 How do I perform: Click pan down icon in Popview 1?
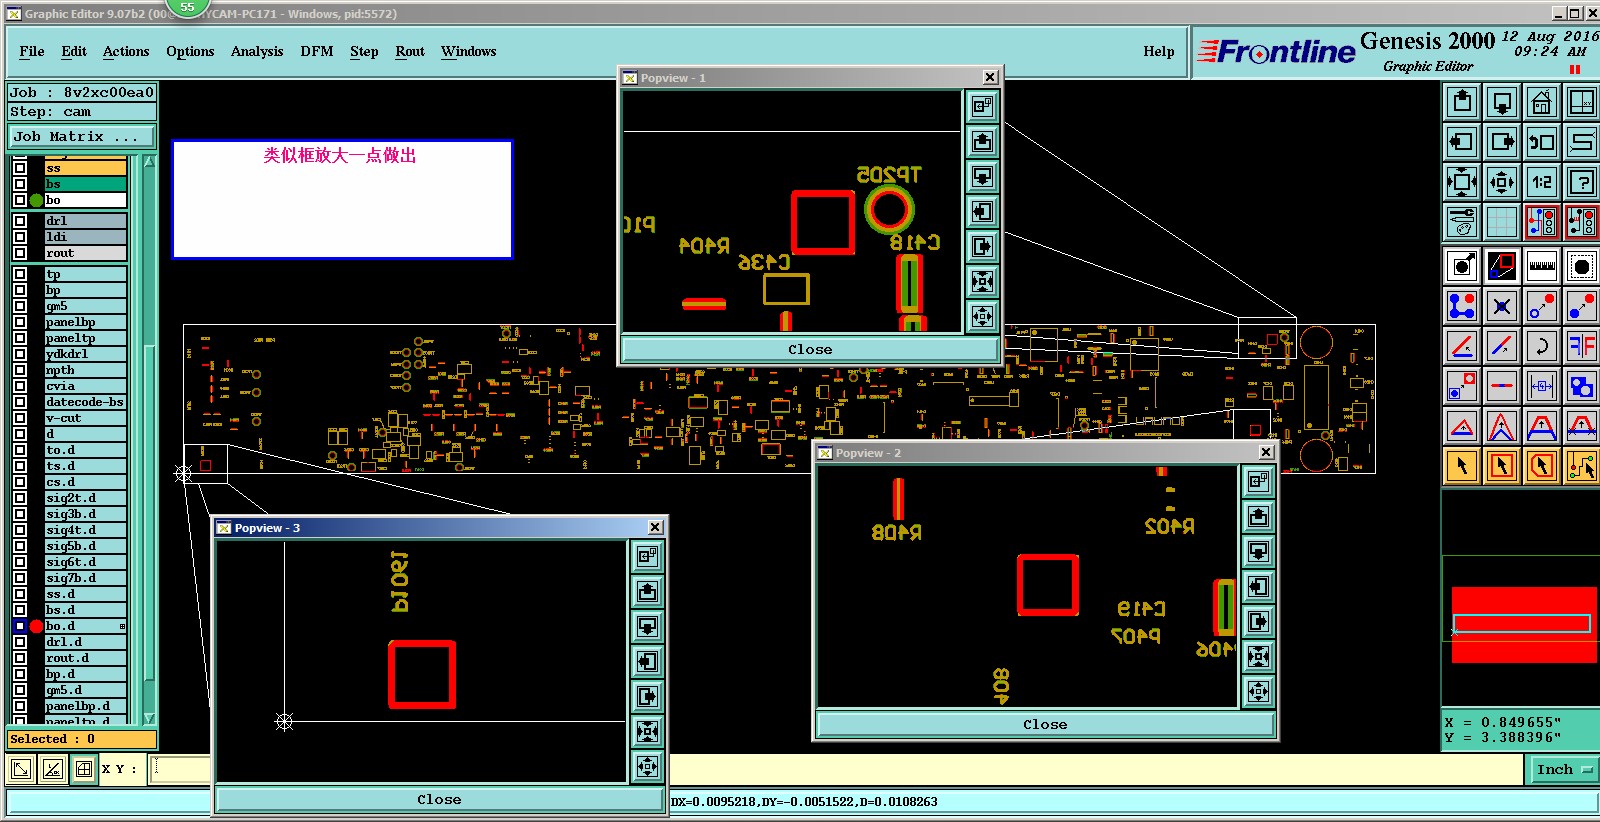(x=982, y=176)
